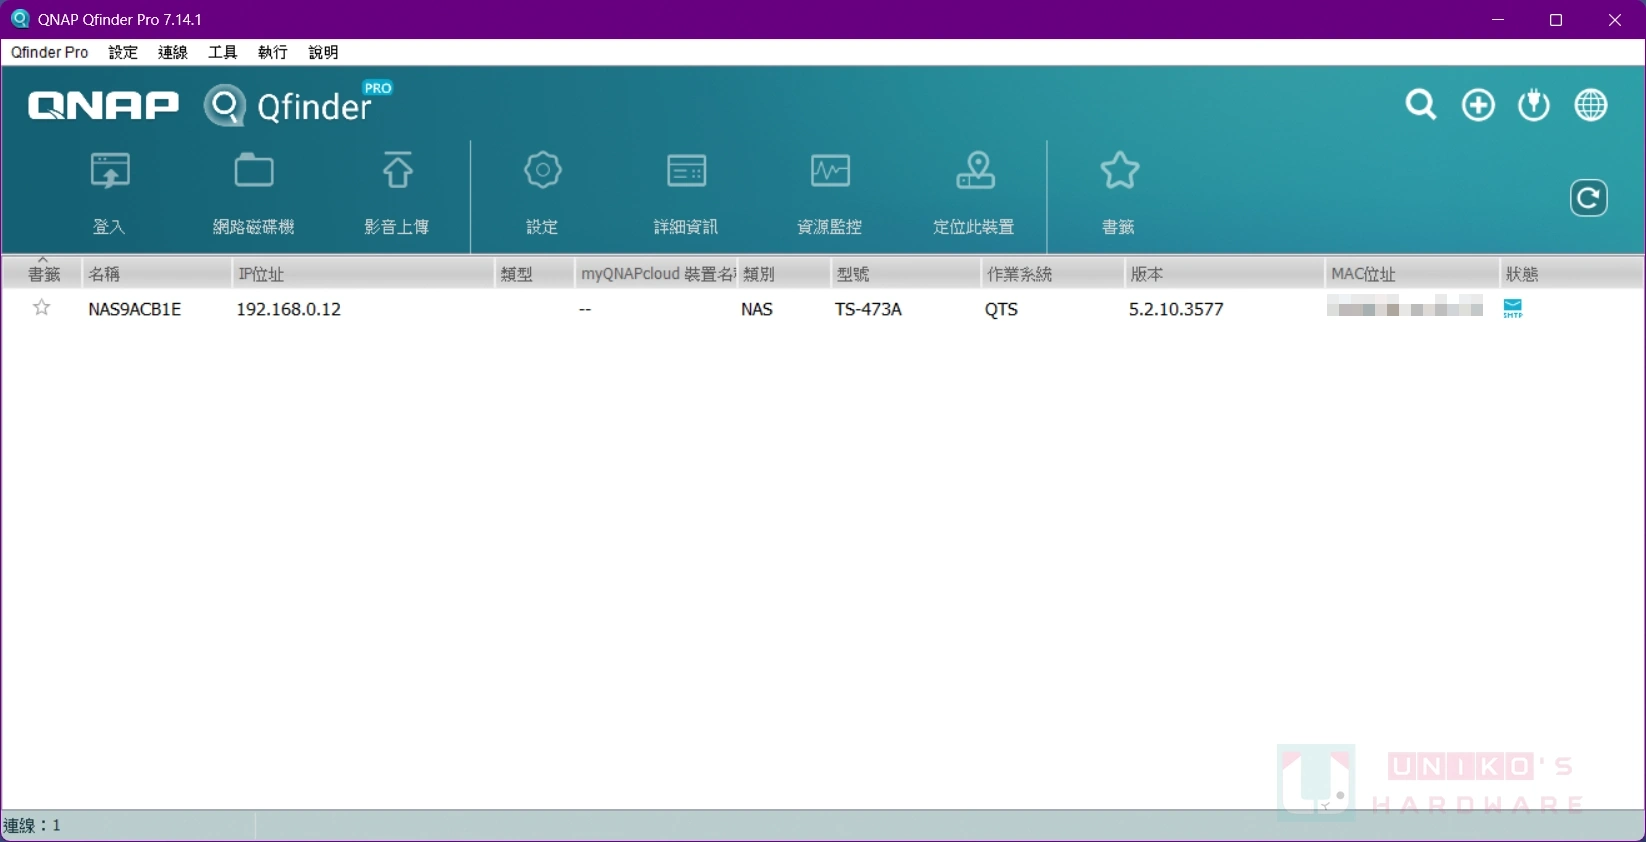Viewport: 1646px width, 842px height.
Task: Sort by the 名稱 column header
Action: (x=157, y=273)
